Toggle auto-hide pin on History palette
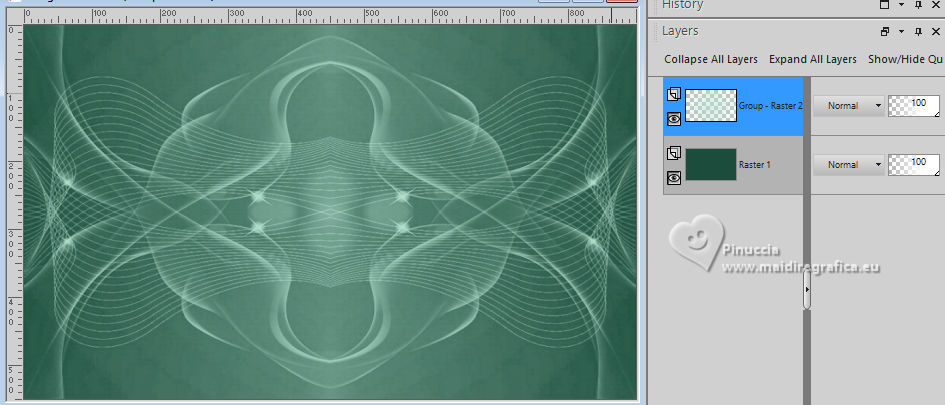The image size is (945, 405). (x=918, y=5)
